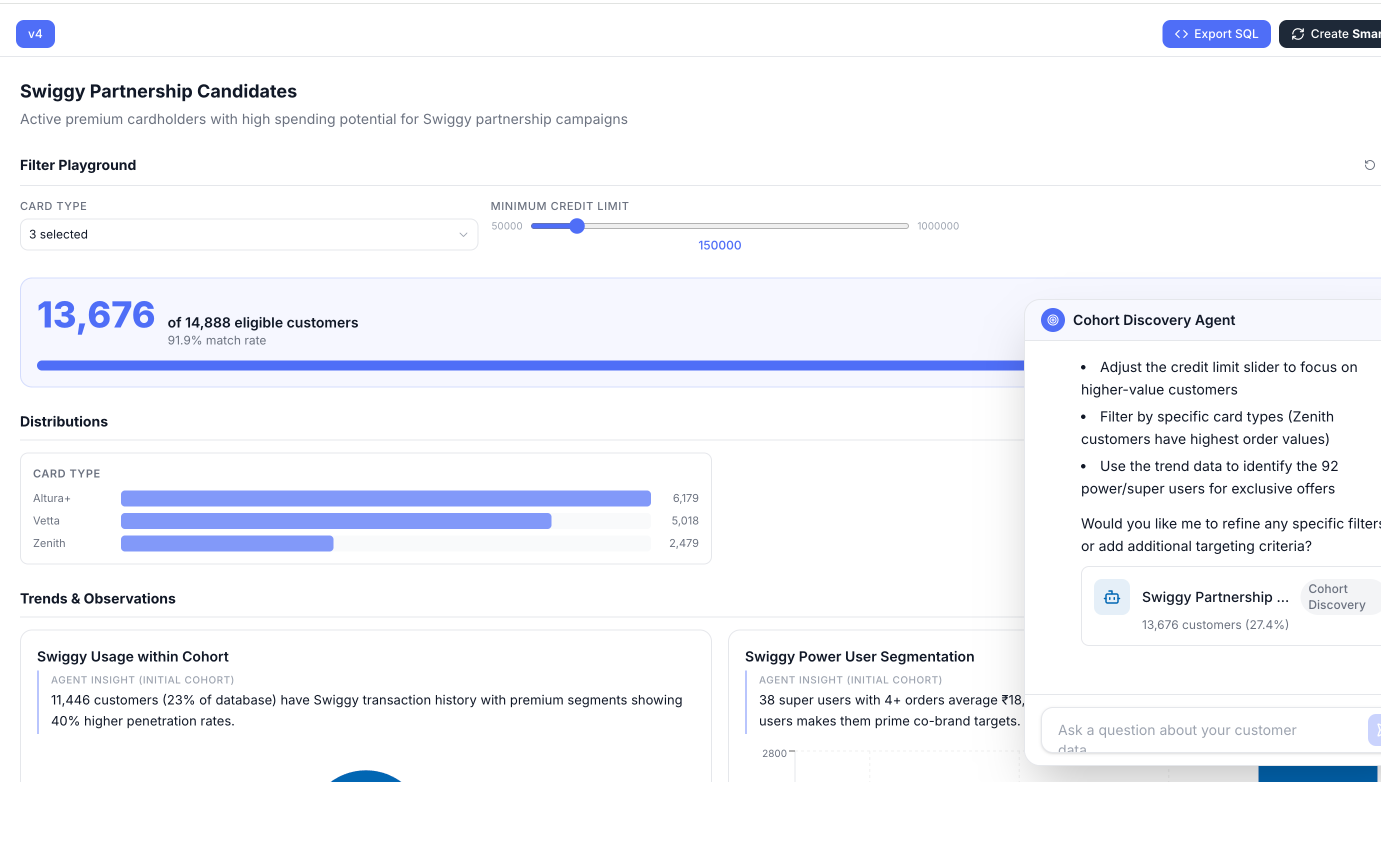
Task: Click the Swiggy Partnership cohort card robot icon
Action: pyautogui.click(x=1112, y=597)
